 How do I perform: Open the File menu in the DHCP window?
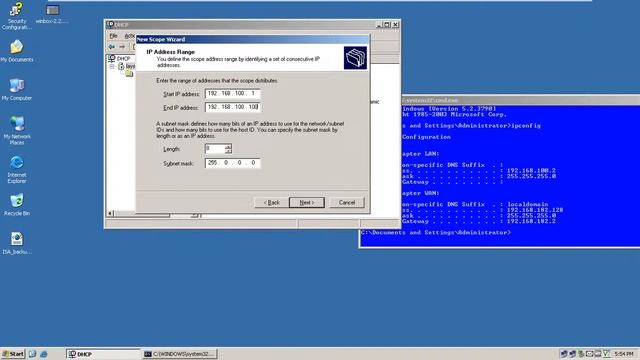[113, 36]
